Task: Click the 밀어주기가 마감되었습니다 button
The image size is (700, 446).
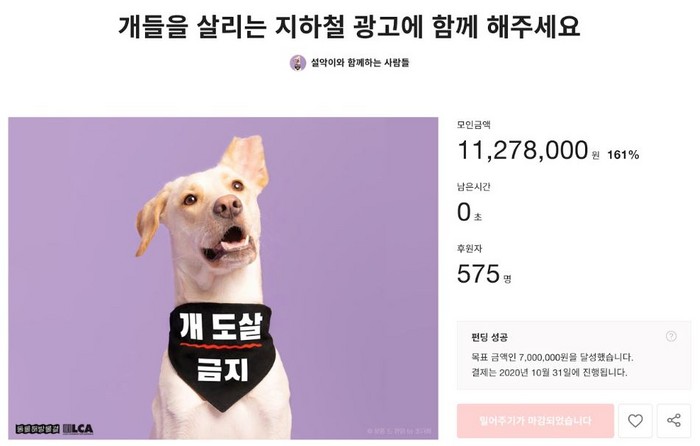Action: click(x=535, y=421)
